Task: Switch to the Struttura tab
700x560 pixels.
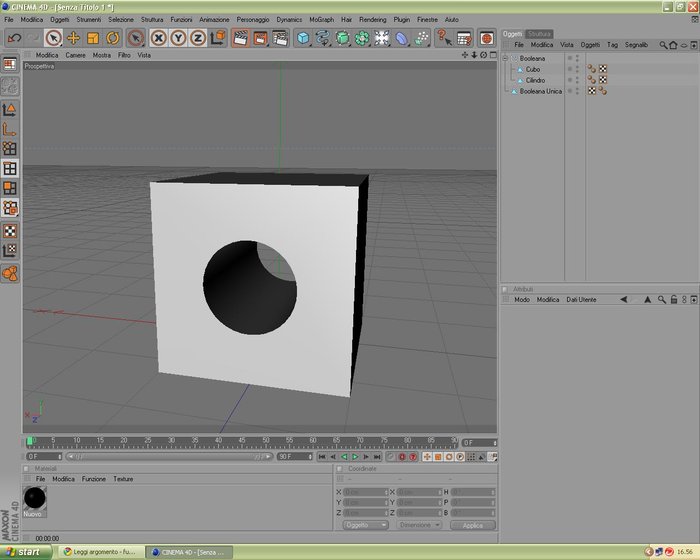Action: pyautogui.click(x=539, y=34)
